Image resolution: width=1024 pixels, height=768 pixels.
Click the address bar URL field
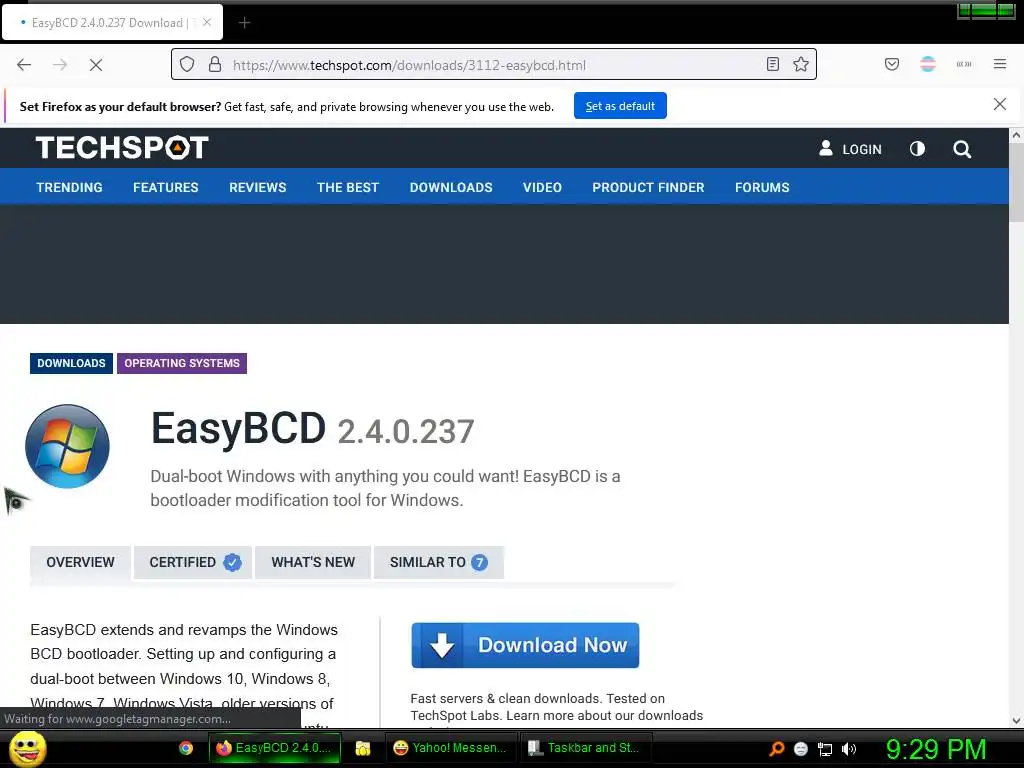point(494,65)
